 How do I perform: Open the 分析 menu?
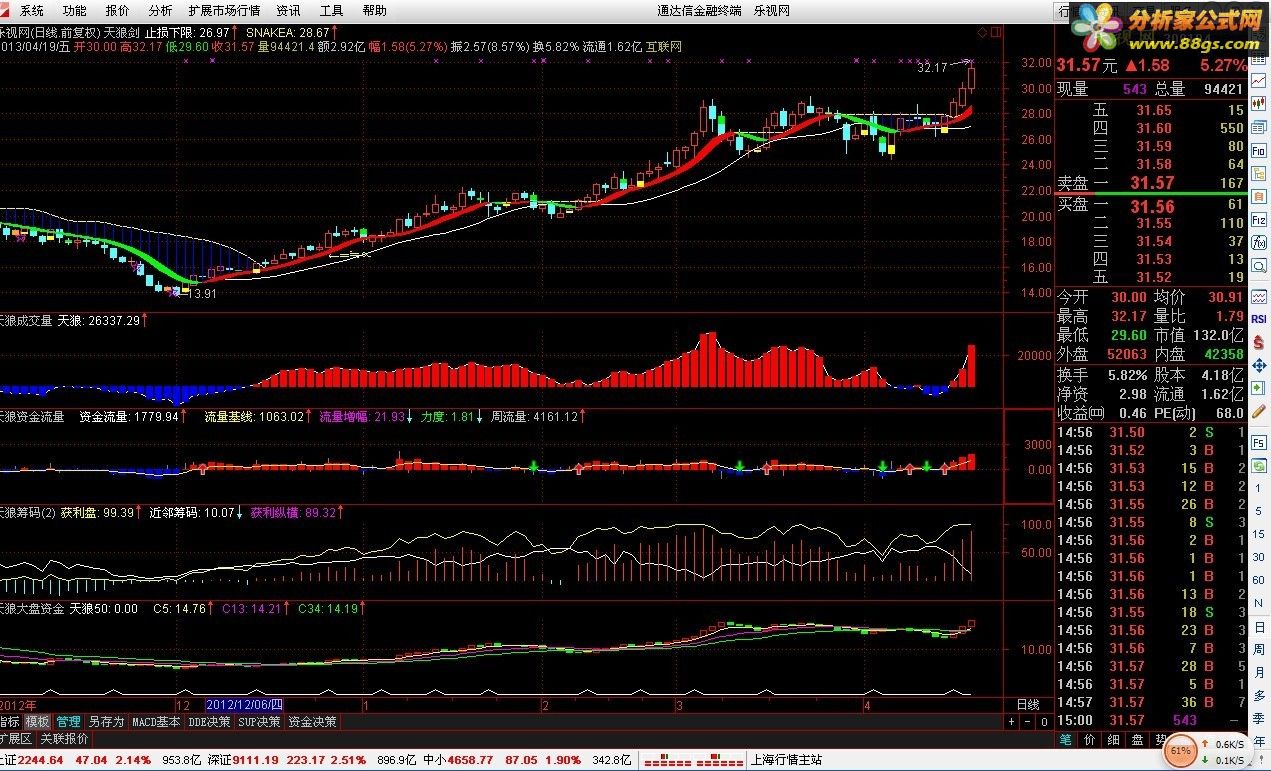[x=160, y=11]
